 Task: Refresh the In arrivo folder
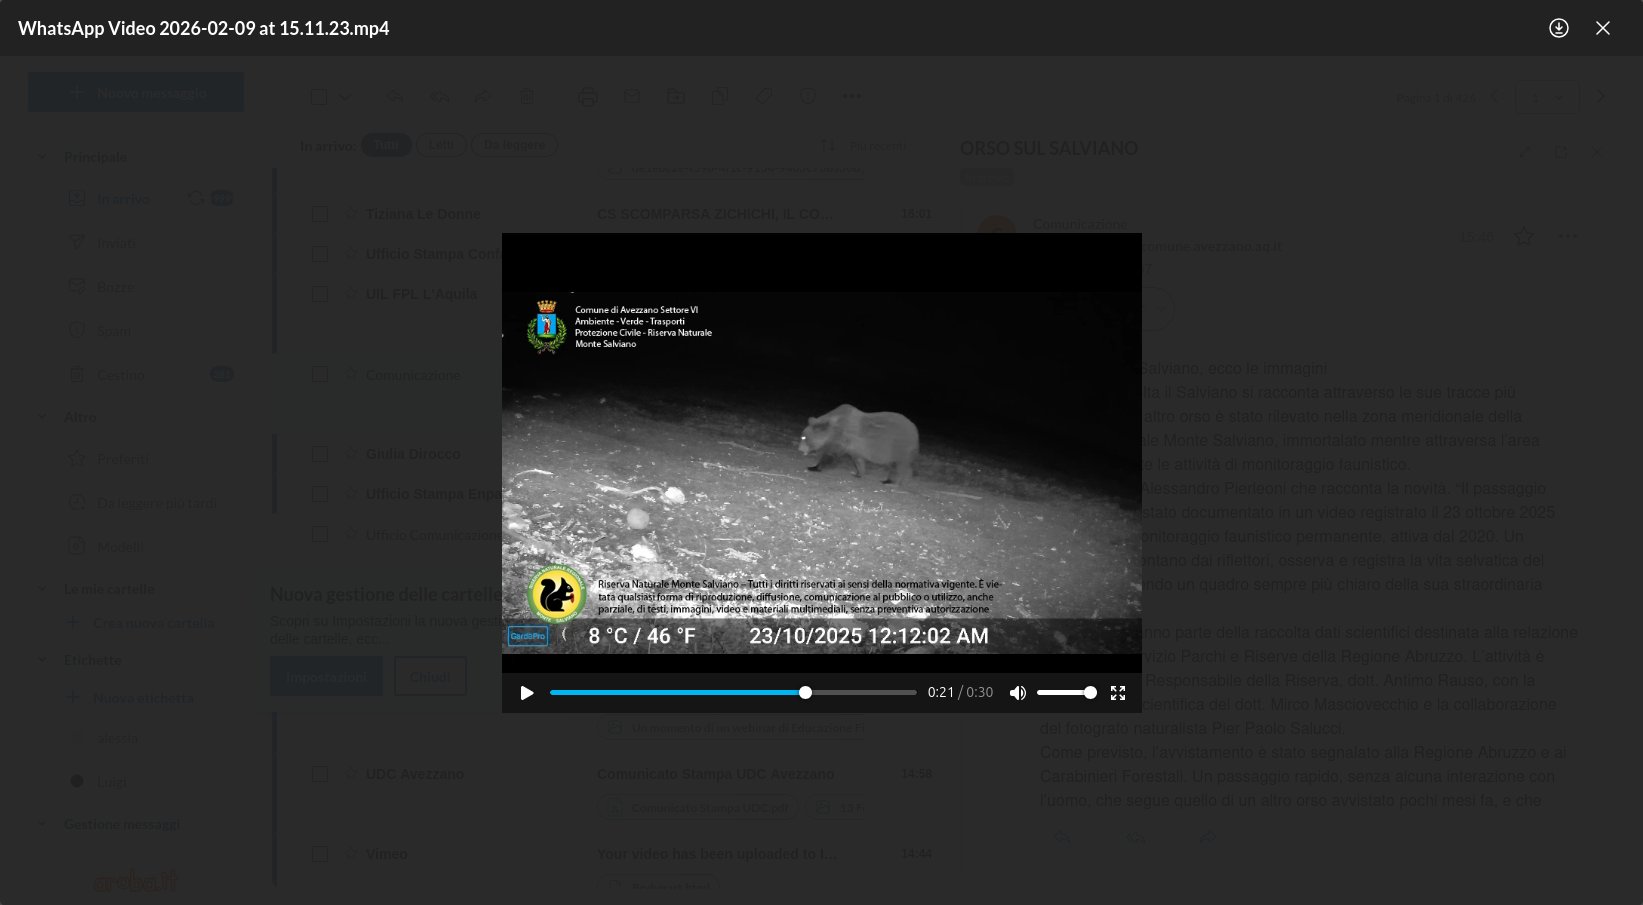pos(196,199)
